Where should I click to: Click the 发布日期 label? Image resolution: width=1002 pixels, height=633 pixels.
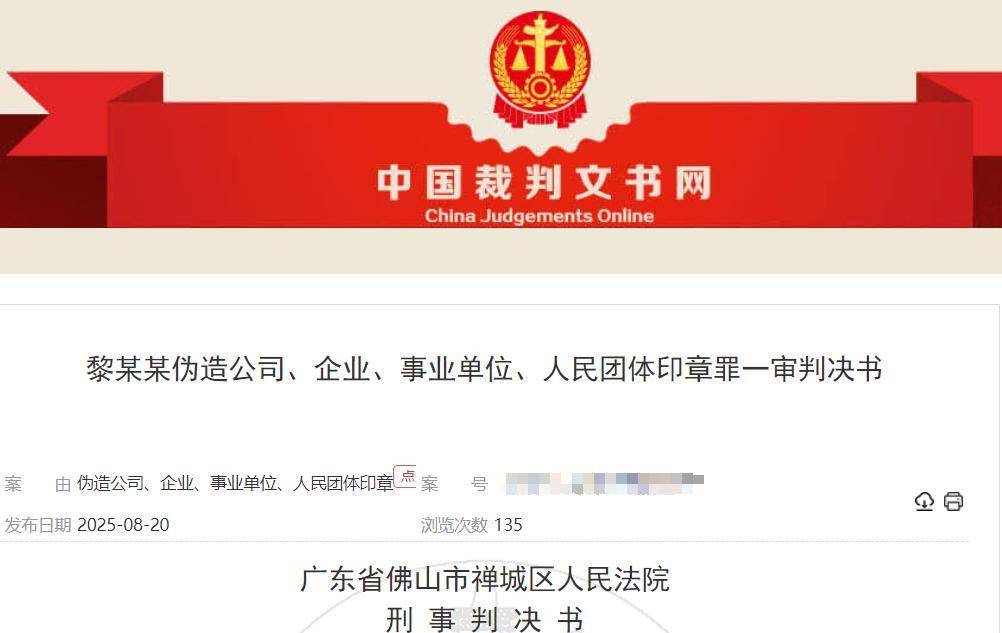point(38,525)
